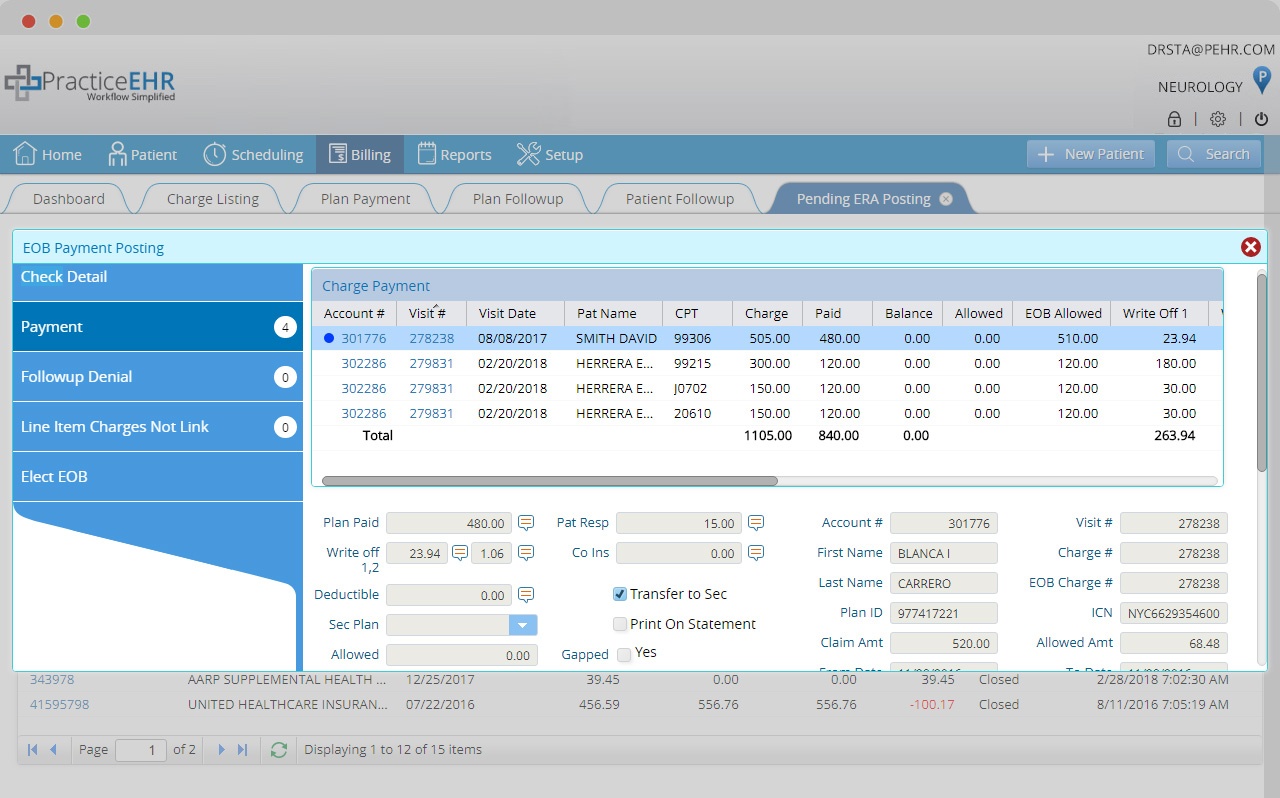Open note icon beside Pat Resp
The height and width of the screenshot is (798, 1280).
tap(756, 523)
